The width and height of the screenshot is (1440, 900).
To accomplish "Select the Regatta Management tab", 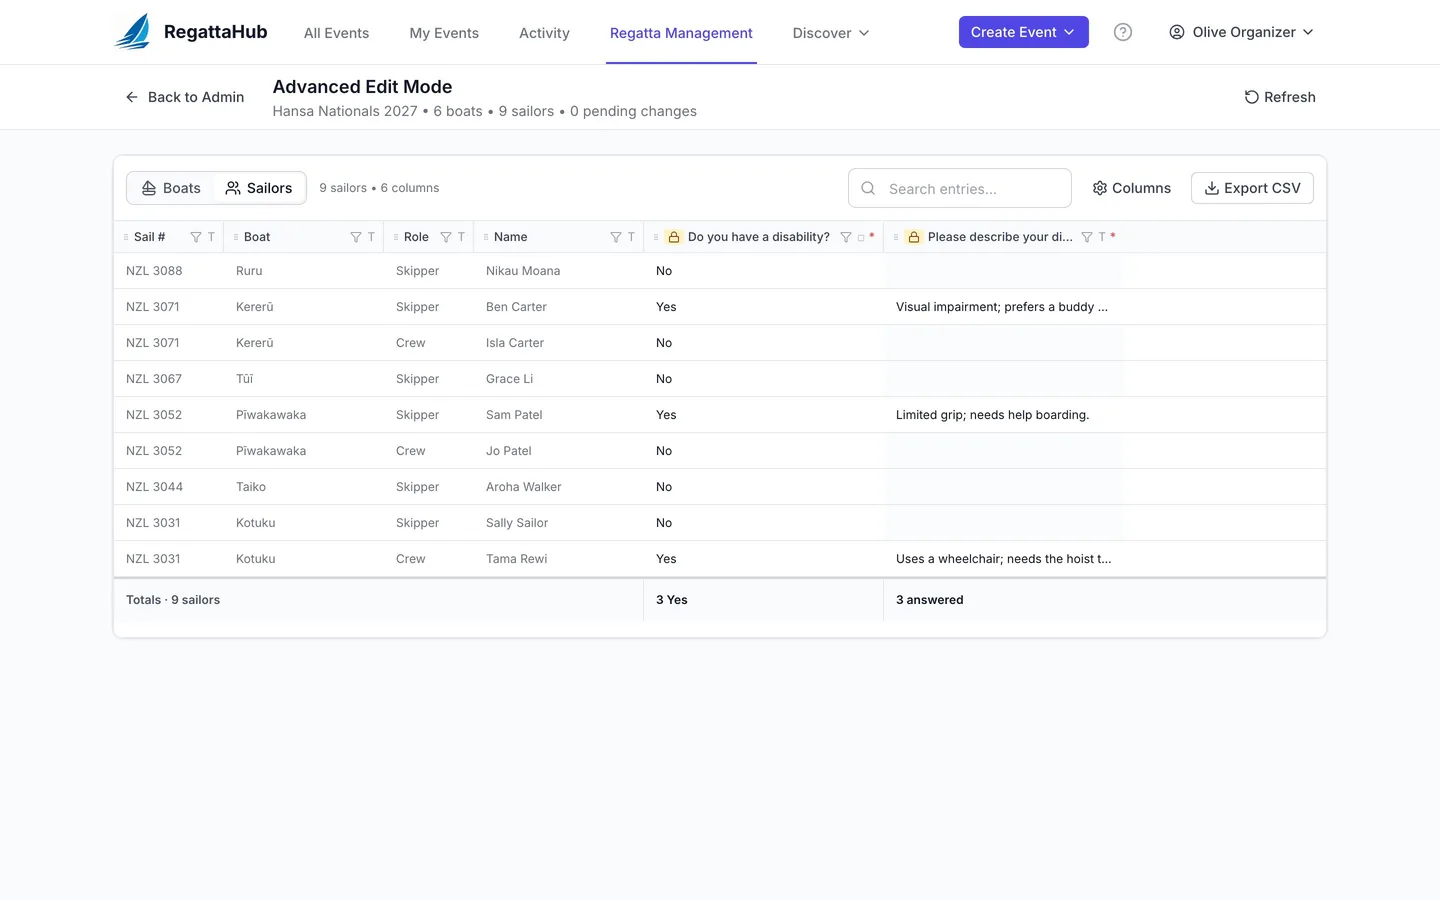I will click(x=681, y=33).
